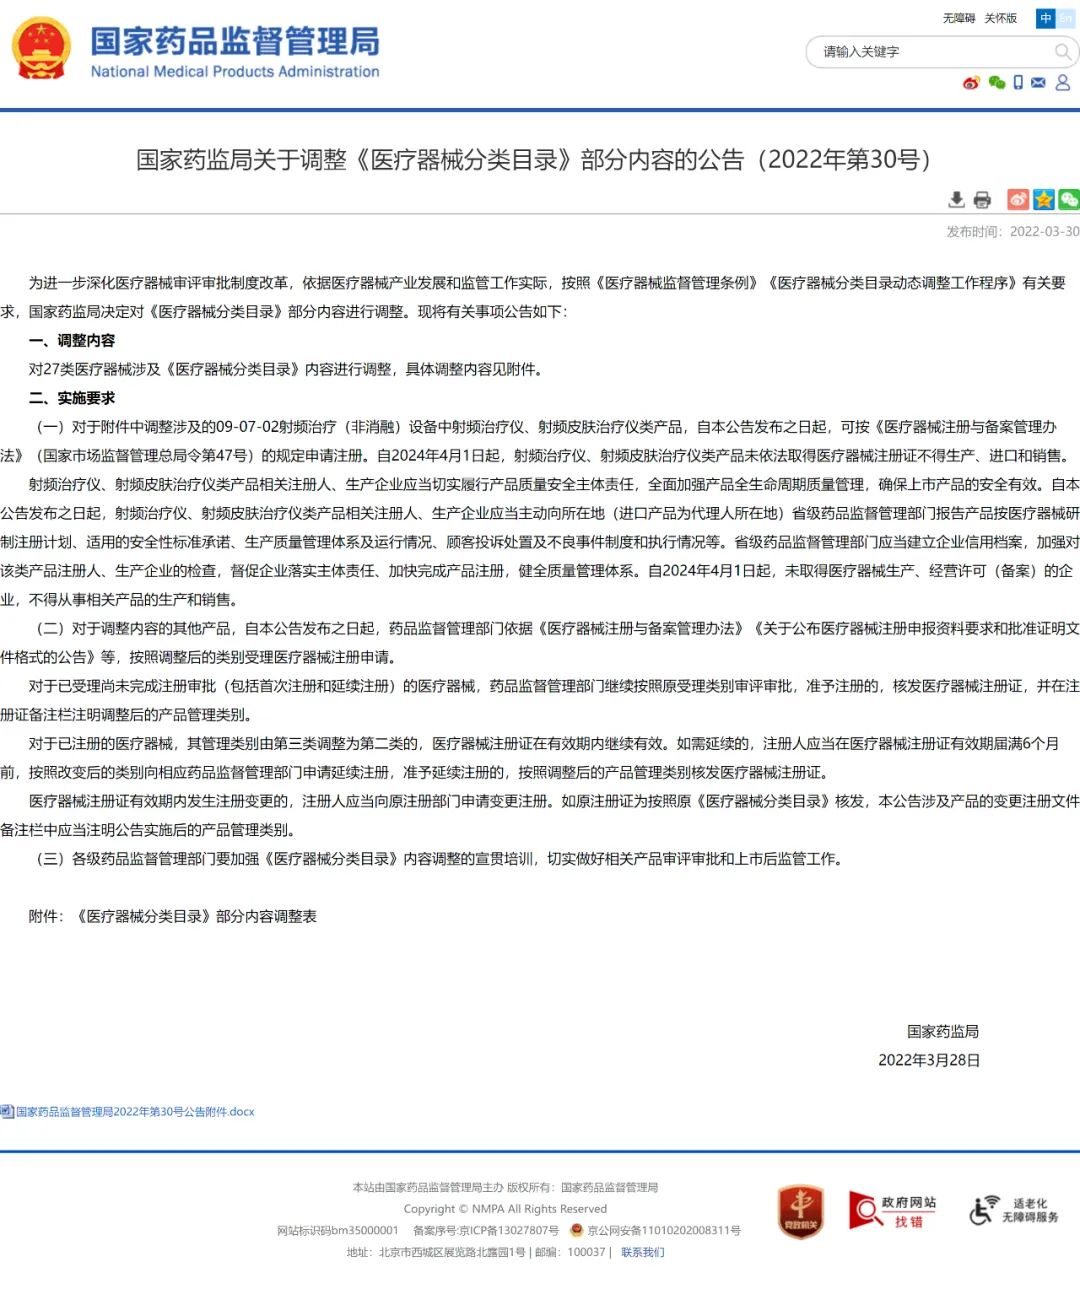Click the signature 国家药监局
Viewport: 1080px width, 1289px height.
tap(943, 1031)
